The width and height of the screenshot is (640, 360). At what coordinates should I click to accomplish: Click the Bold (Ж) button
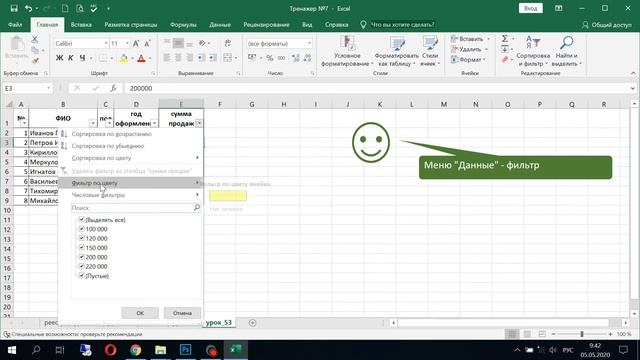tap(60, 58)
